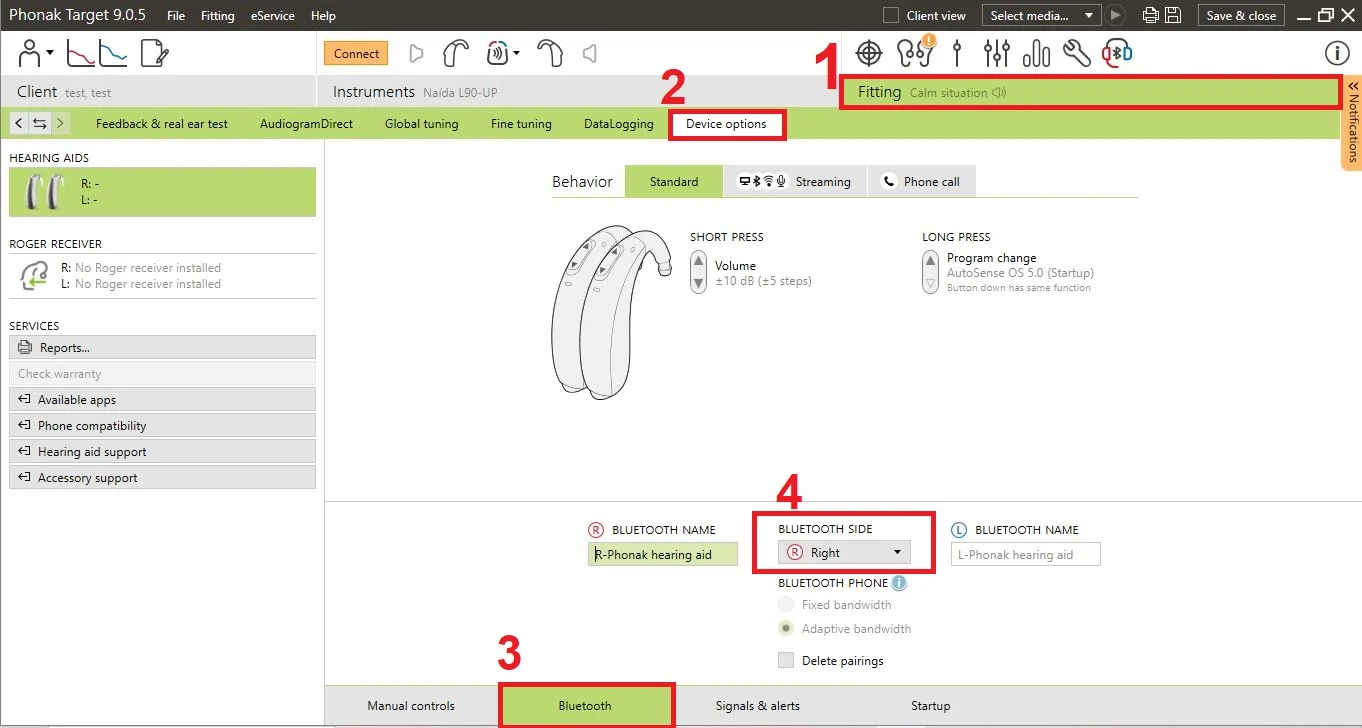Switch to the Fine tuning tab
Viewport: 1362px width, 728px height.
click(x=521, y=124)
